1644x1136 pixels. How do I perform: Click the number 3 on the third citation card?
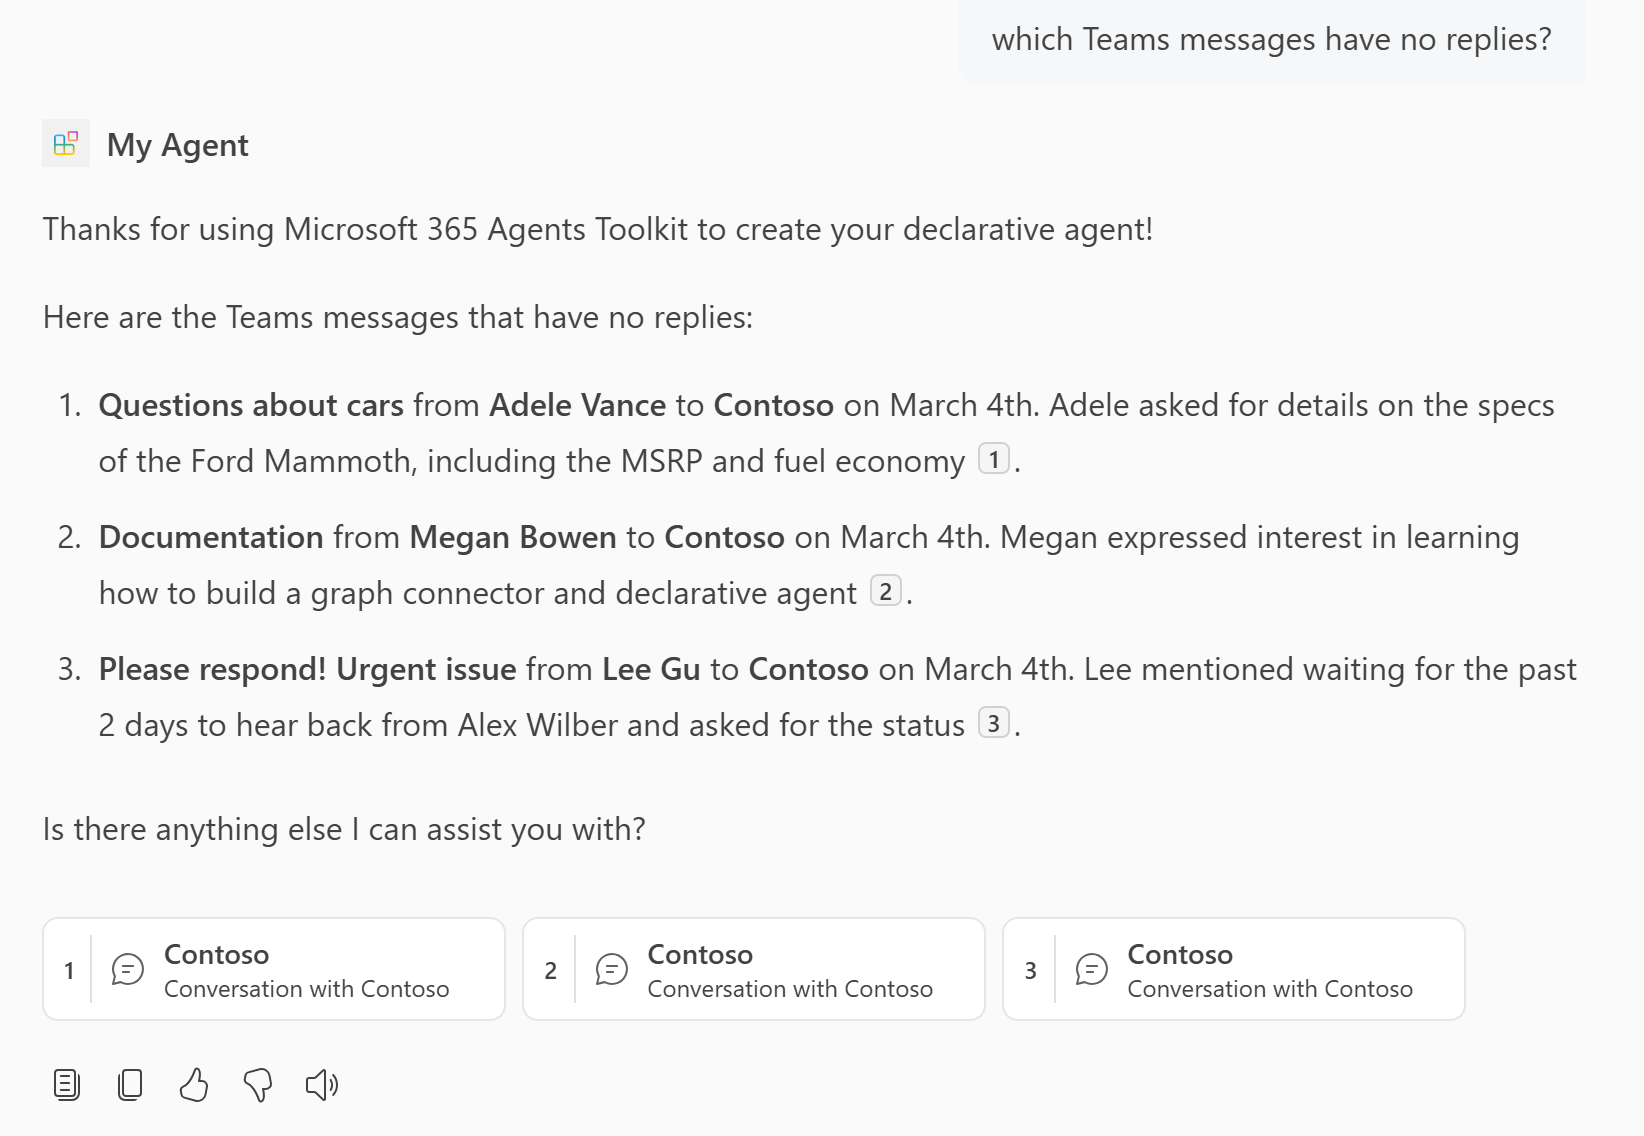click(x=1030, y=969)
